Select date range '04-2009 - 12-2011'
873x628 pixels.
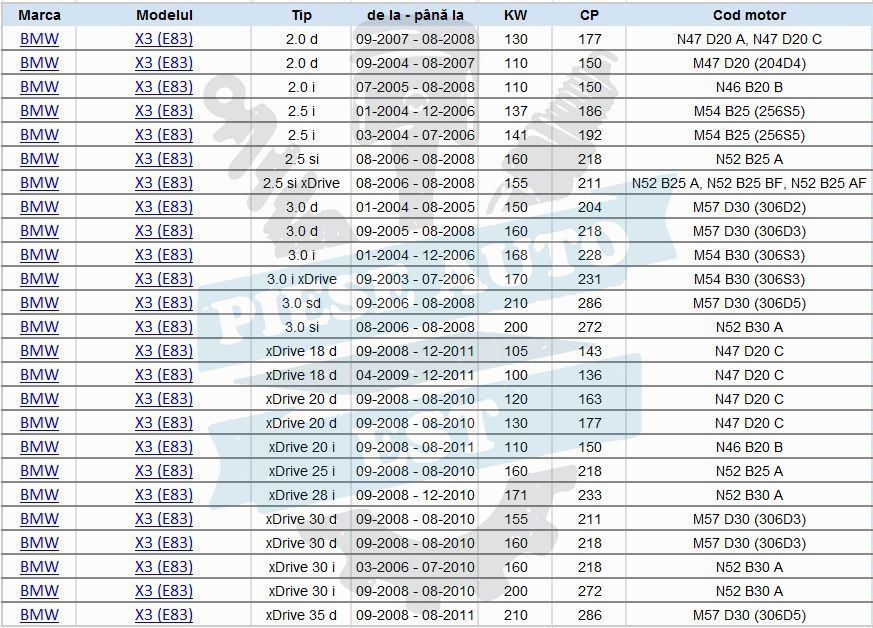click(x=415, y=375)
